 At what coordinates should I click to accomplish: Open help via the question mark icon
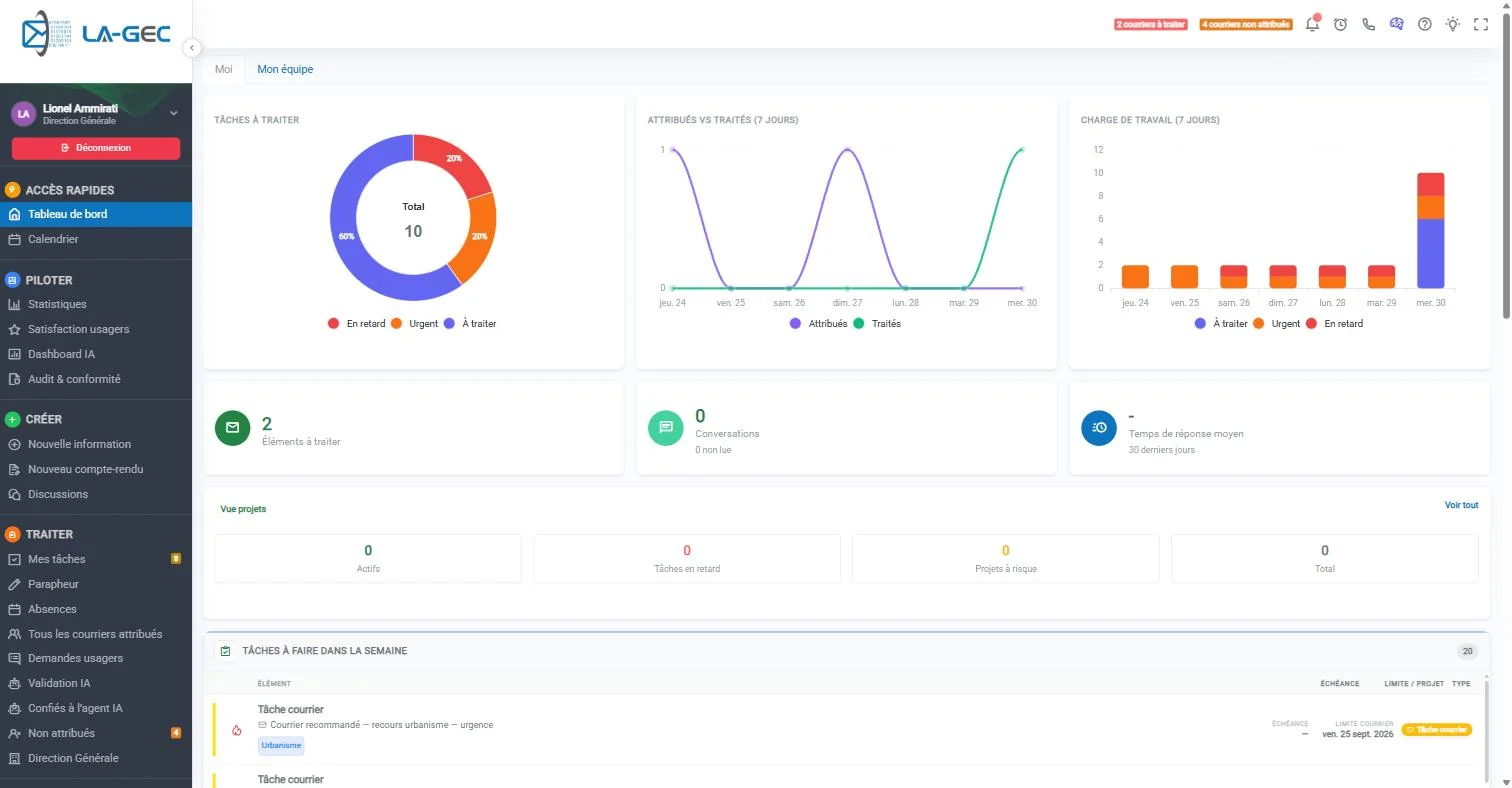(1425, 24)
